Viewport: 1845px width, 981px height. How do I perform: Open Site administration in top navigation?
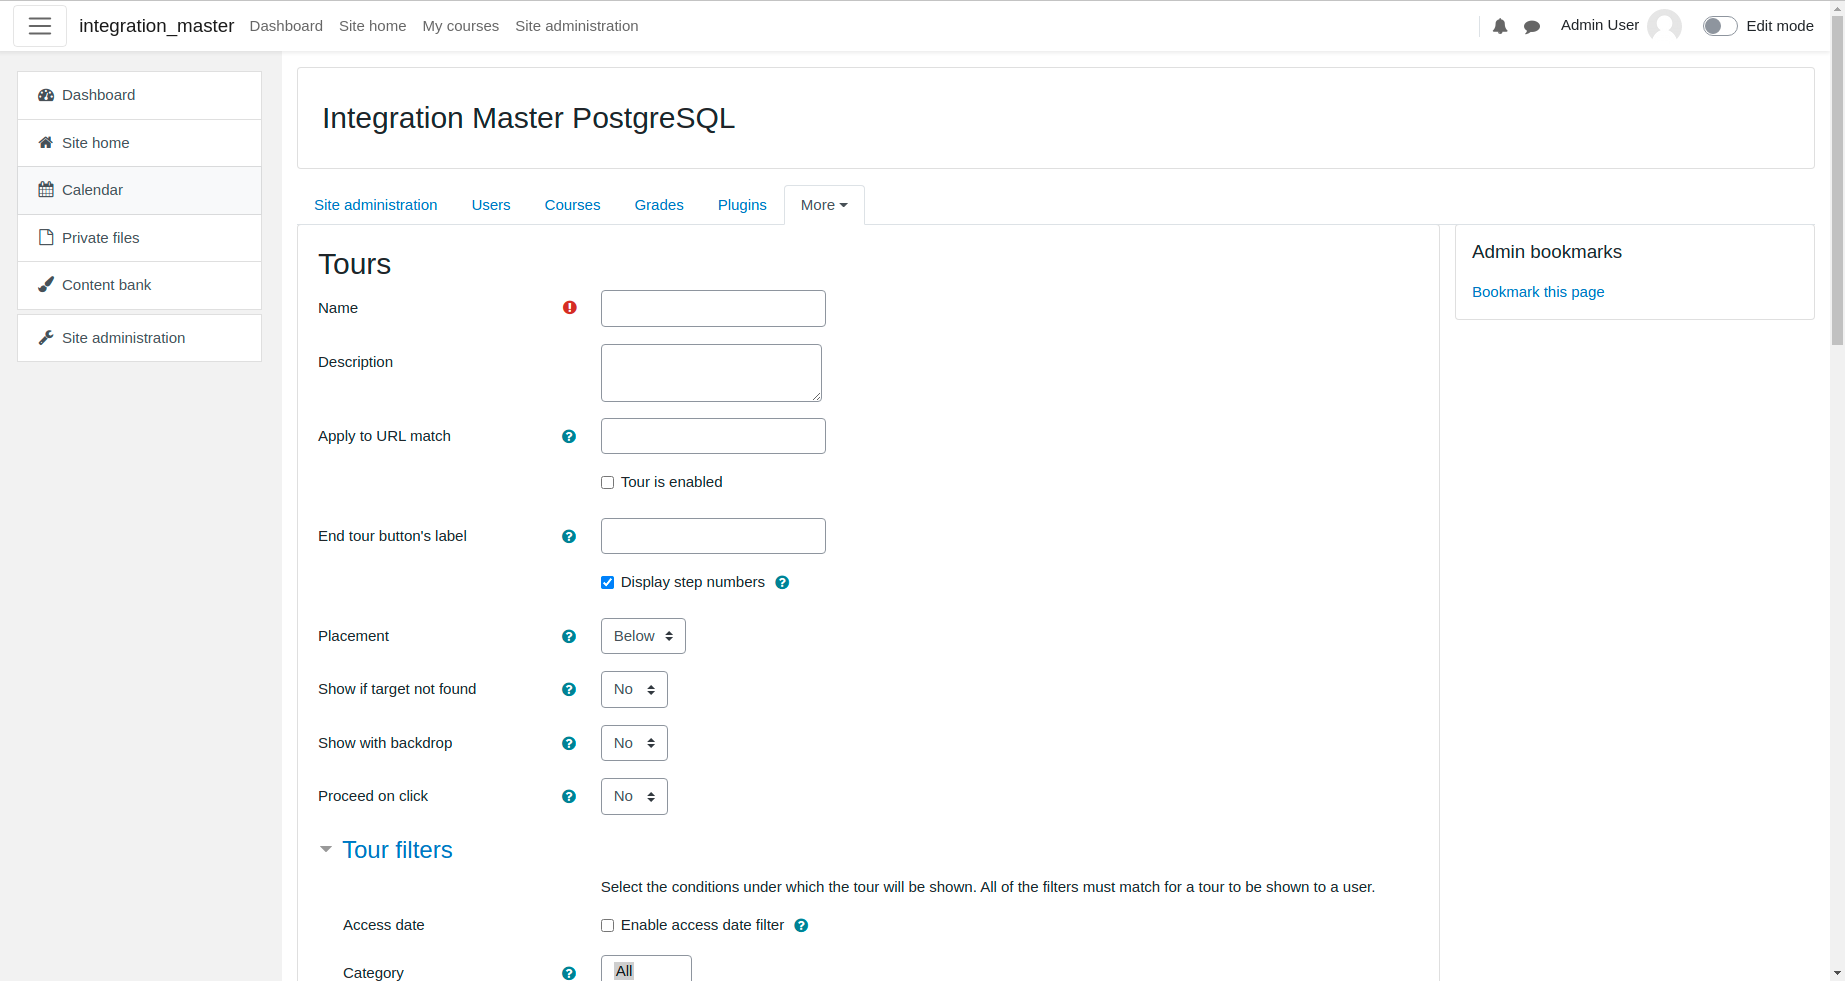tap(576, 26)
